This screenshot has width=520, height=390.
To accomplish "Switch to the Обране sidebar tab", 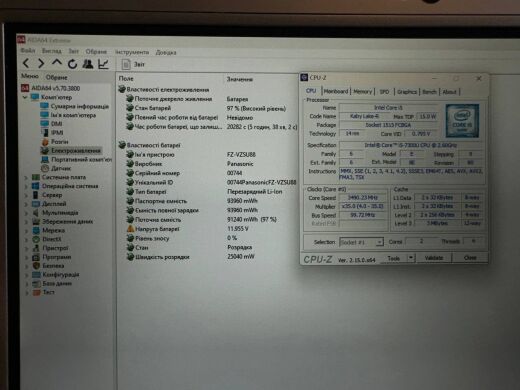I will pos(56,77).
